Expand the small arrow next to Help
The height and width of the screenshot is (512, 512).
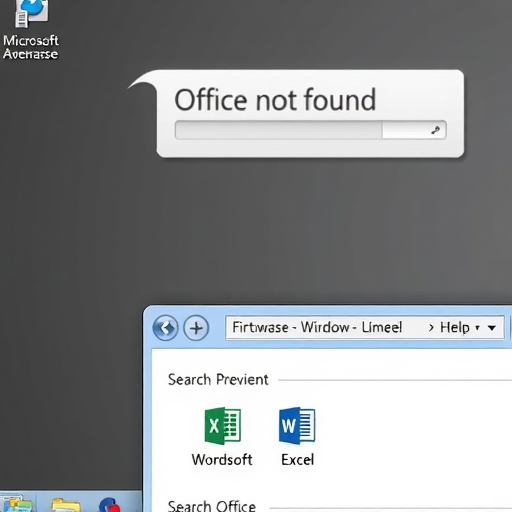coord(477,328)
